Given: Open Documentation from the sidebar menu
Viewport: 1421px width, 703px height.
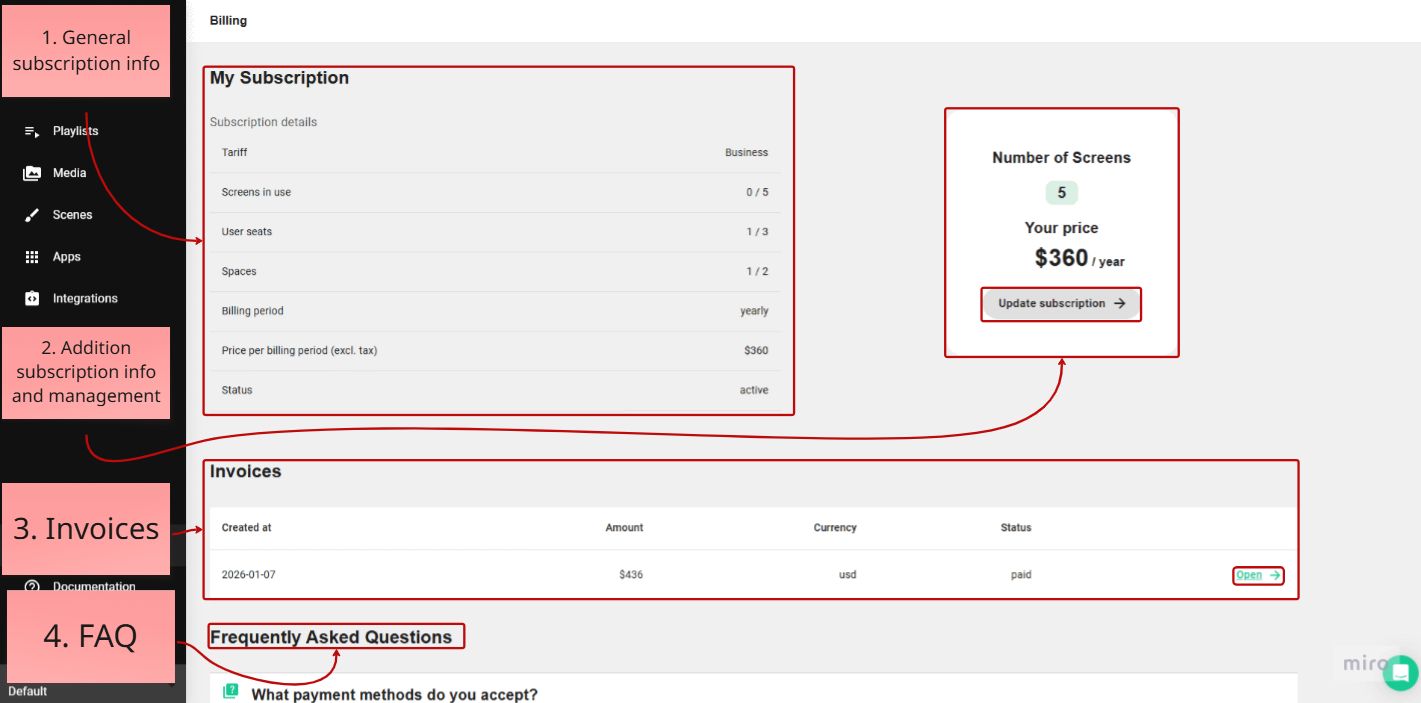Looking at the screenshot, I should (x=94, y=586).
